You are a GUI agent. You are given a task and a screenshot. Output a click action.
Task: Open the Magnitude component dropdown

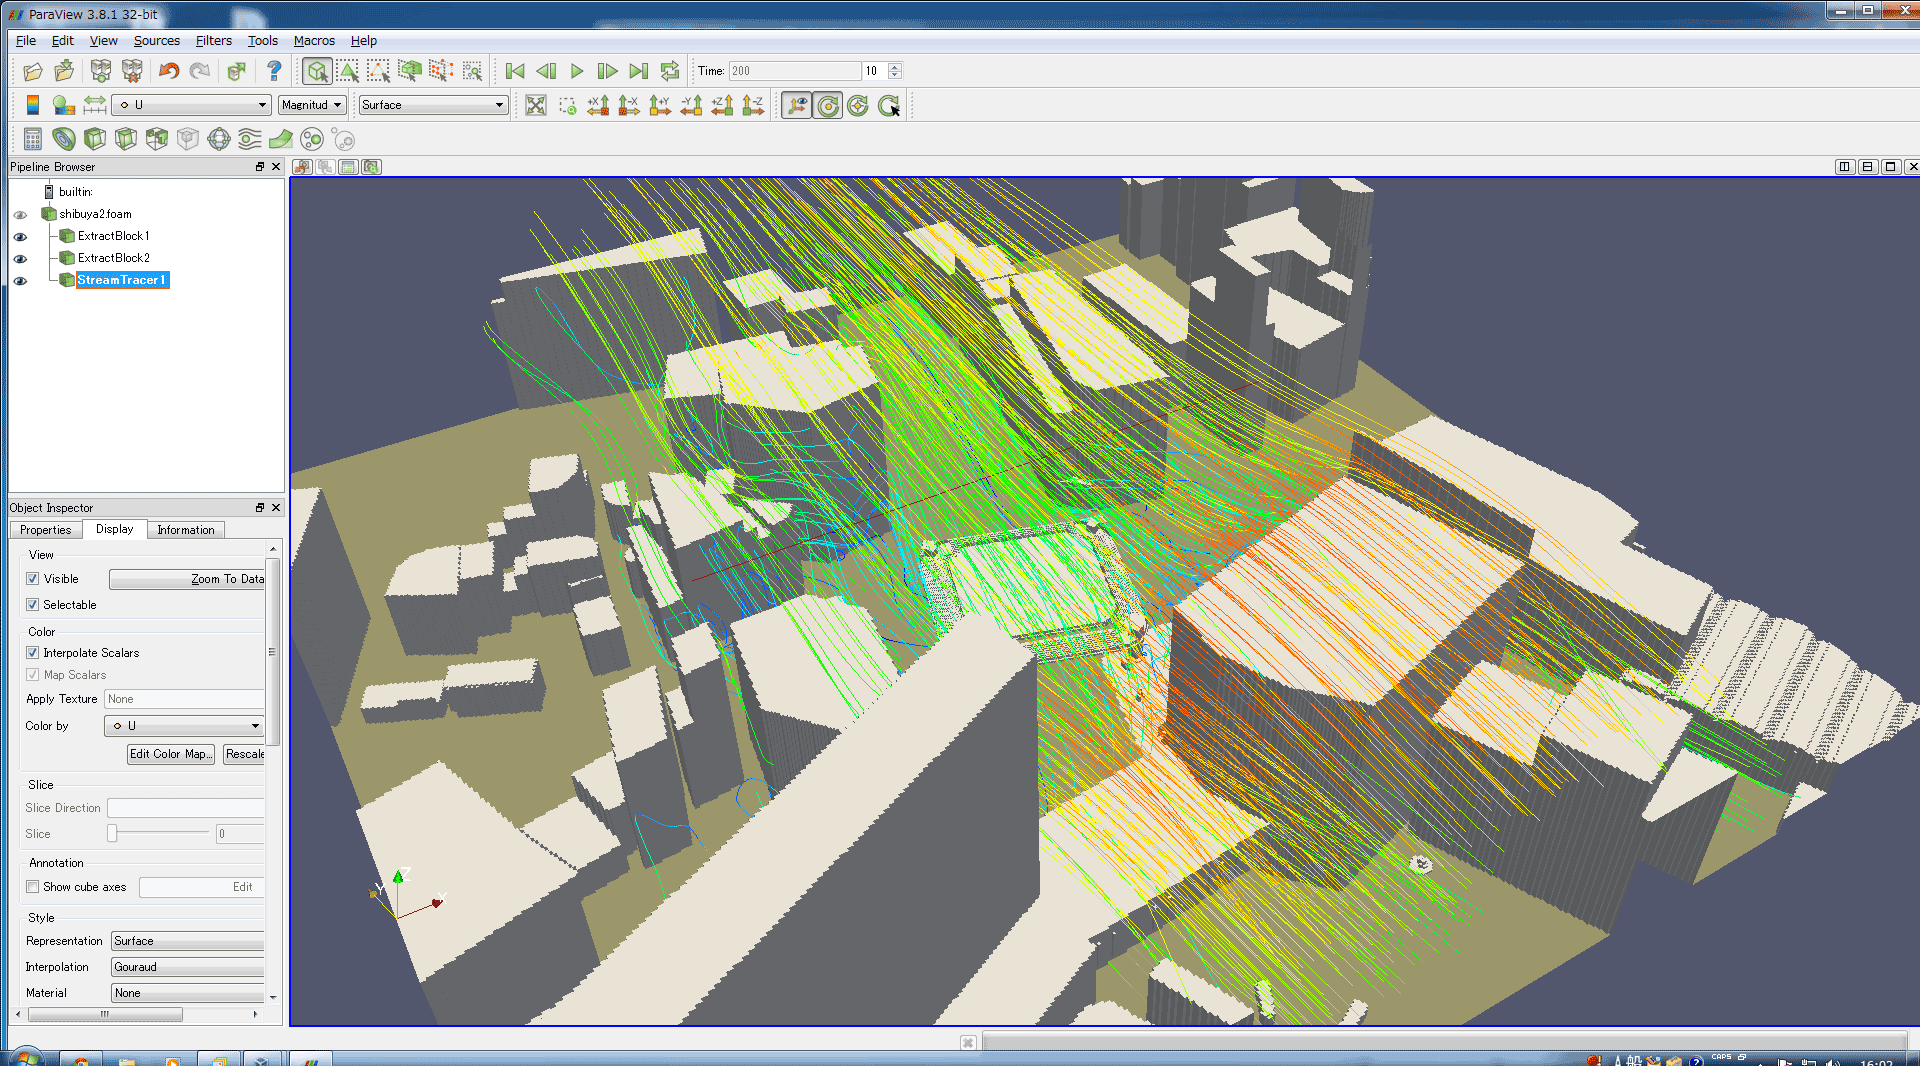(312, 105)
